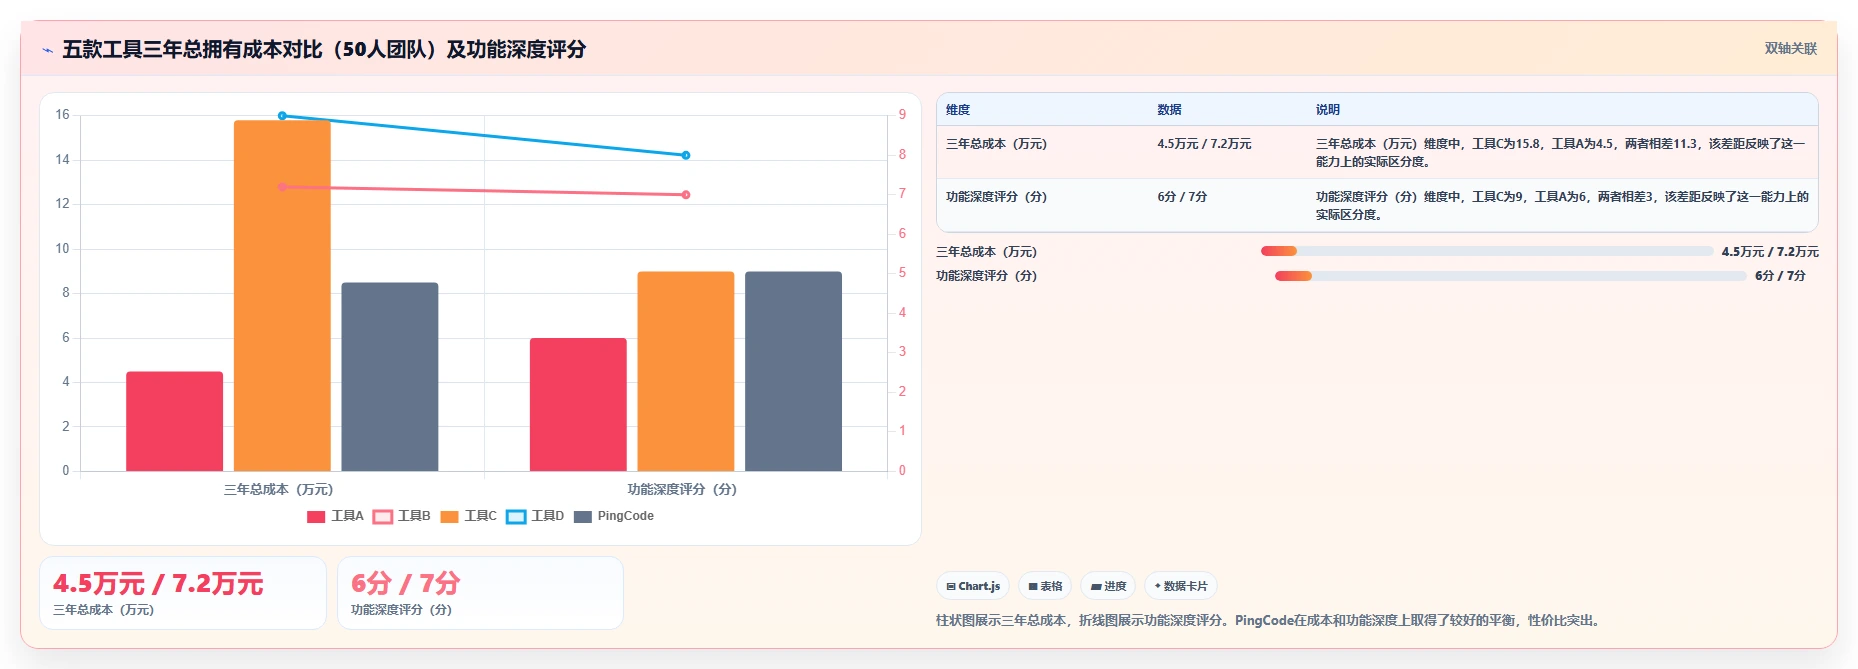Click pink line point over 三年总成本 group

(282, 187)
